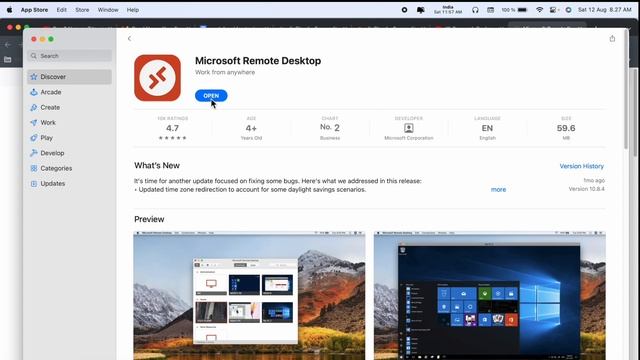Open Version History link
640x360 pixels.
coord(581,166)
